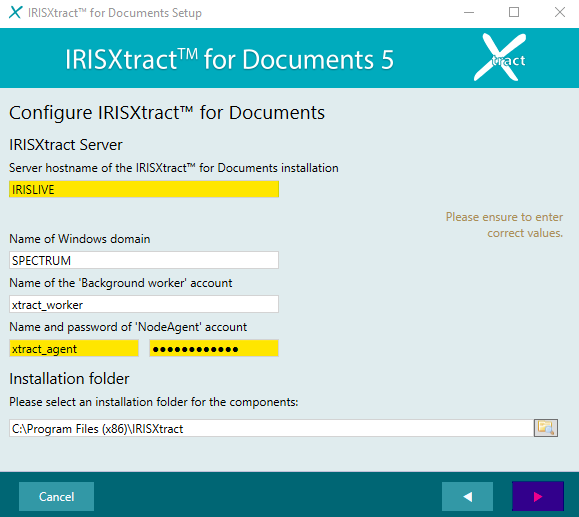Click 'Please select an installation folder' label
This screenshot has height=517, width=579.
[x=154, y=402]
